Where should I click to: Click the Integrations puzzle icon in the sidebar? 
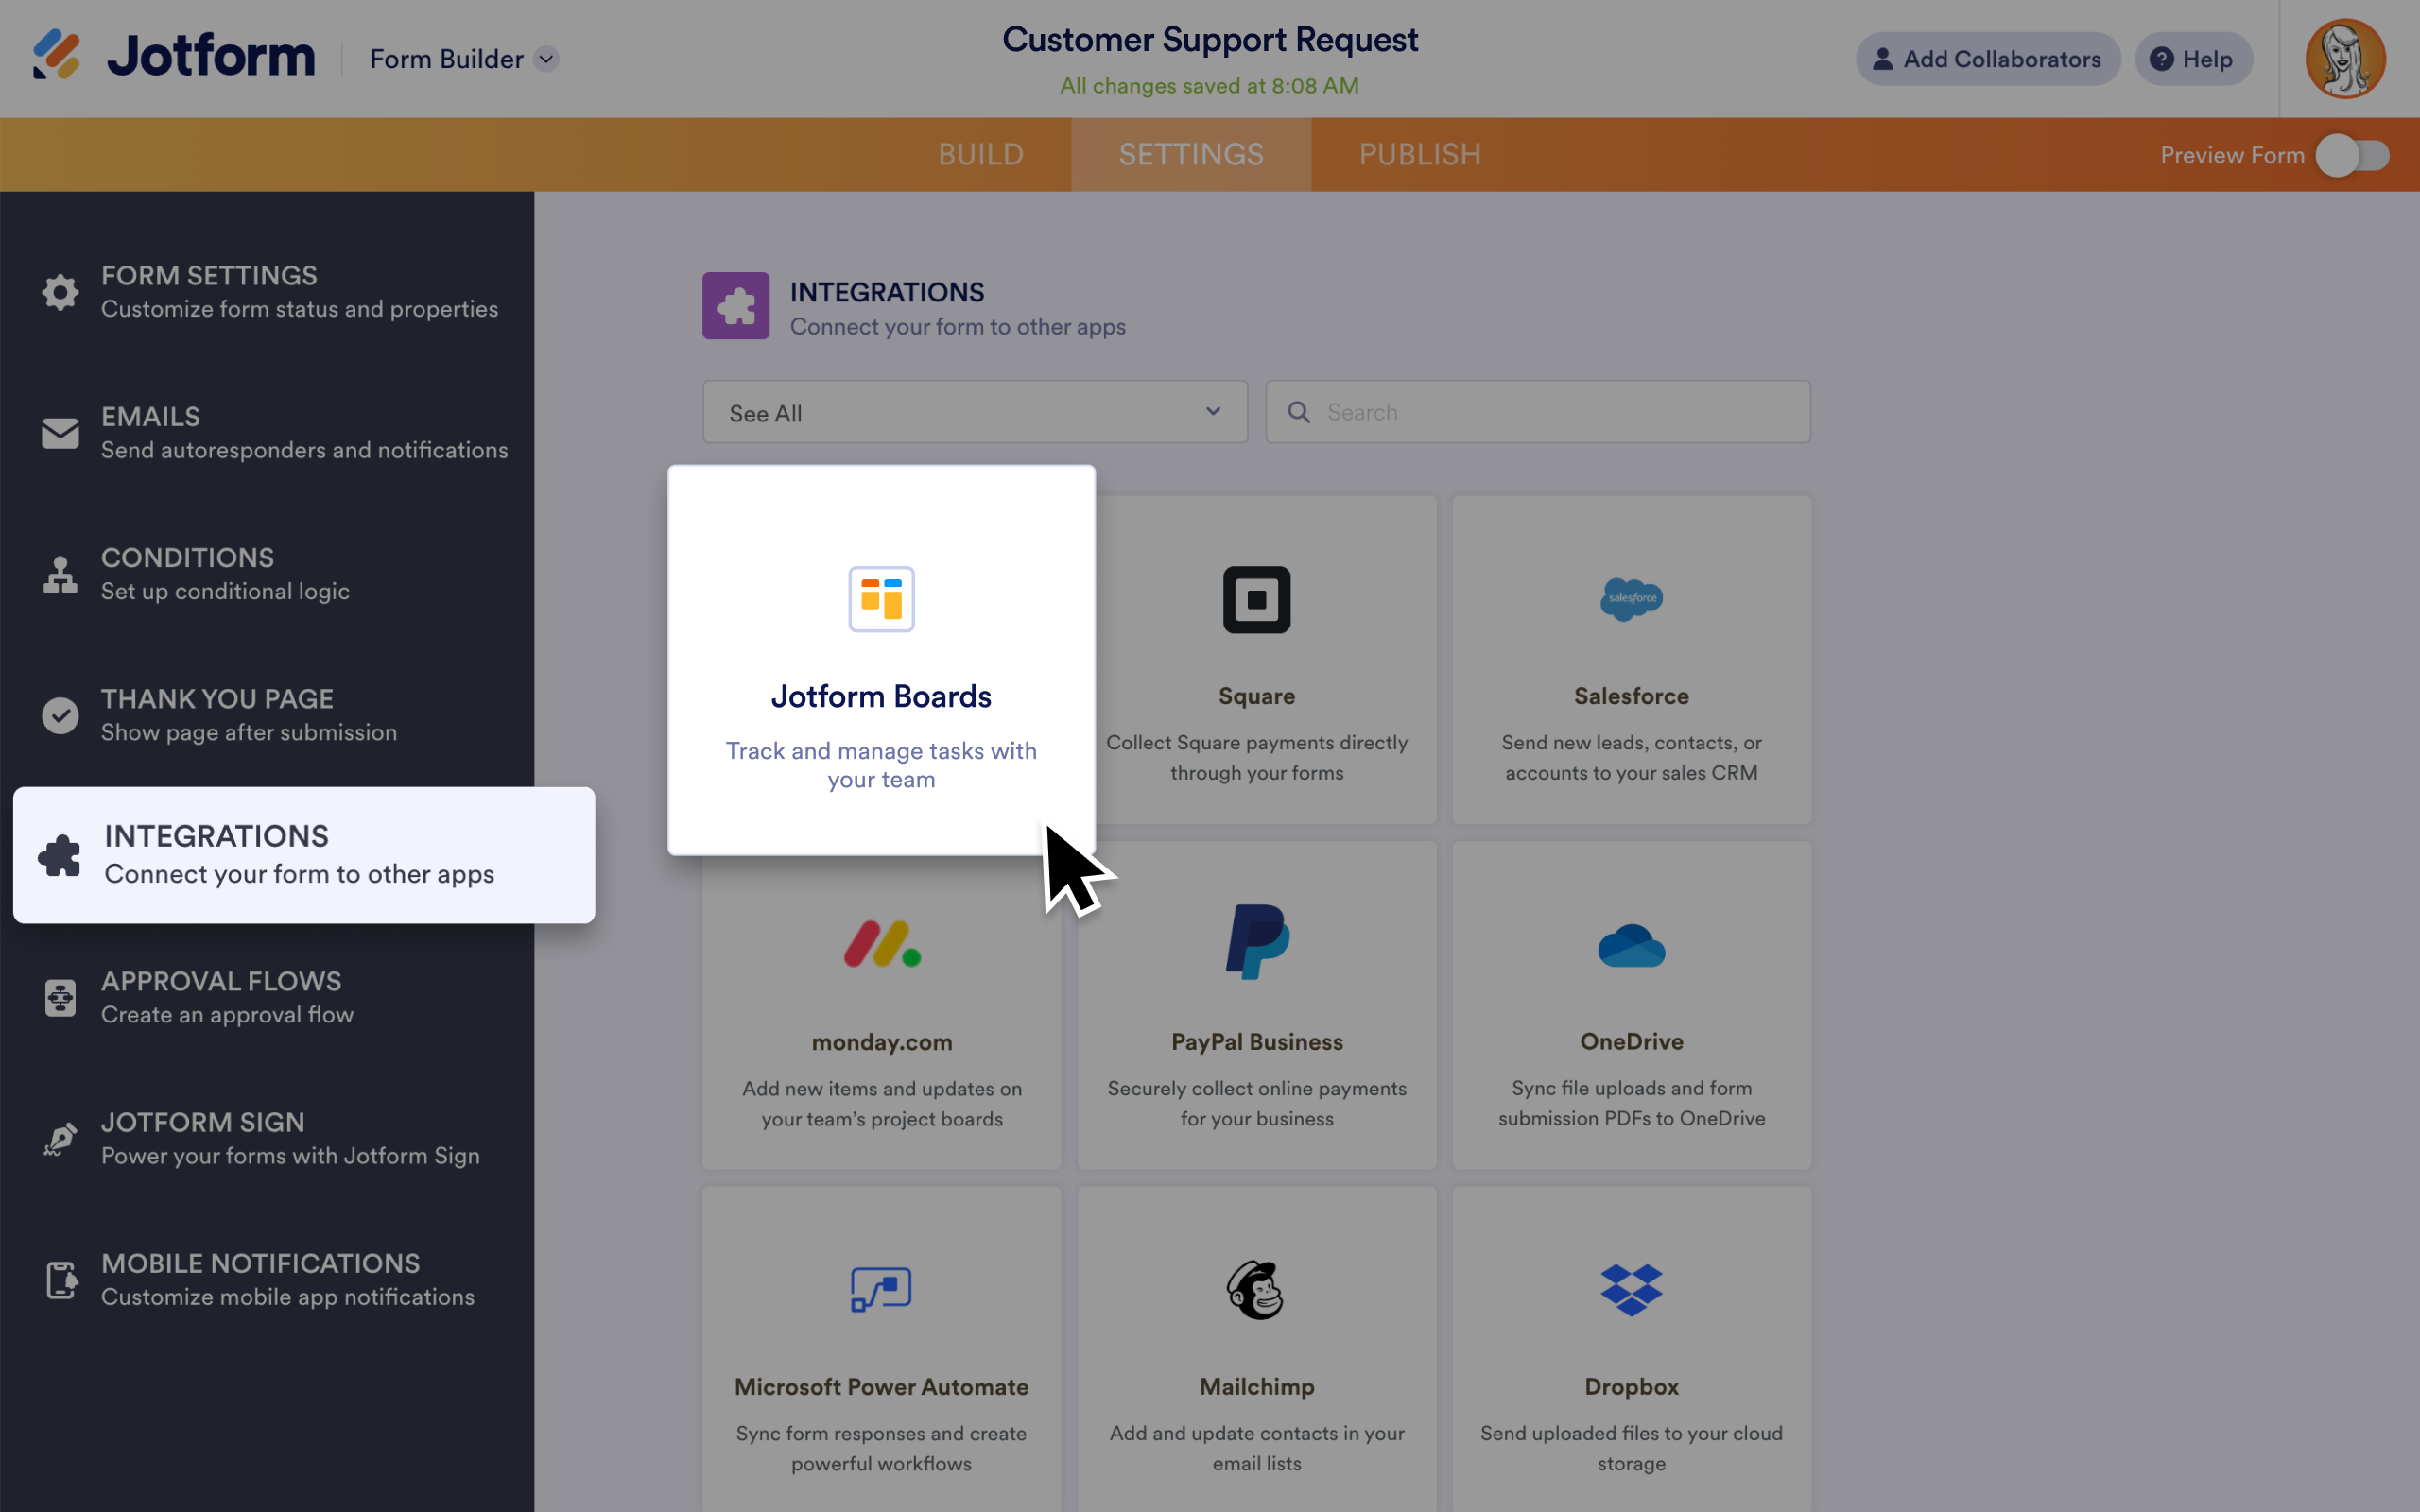point(60,855)
